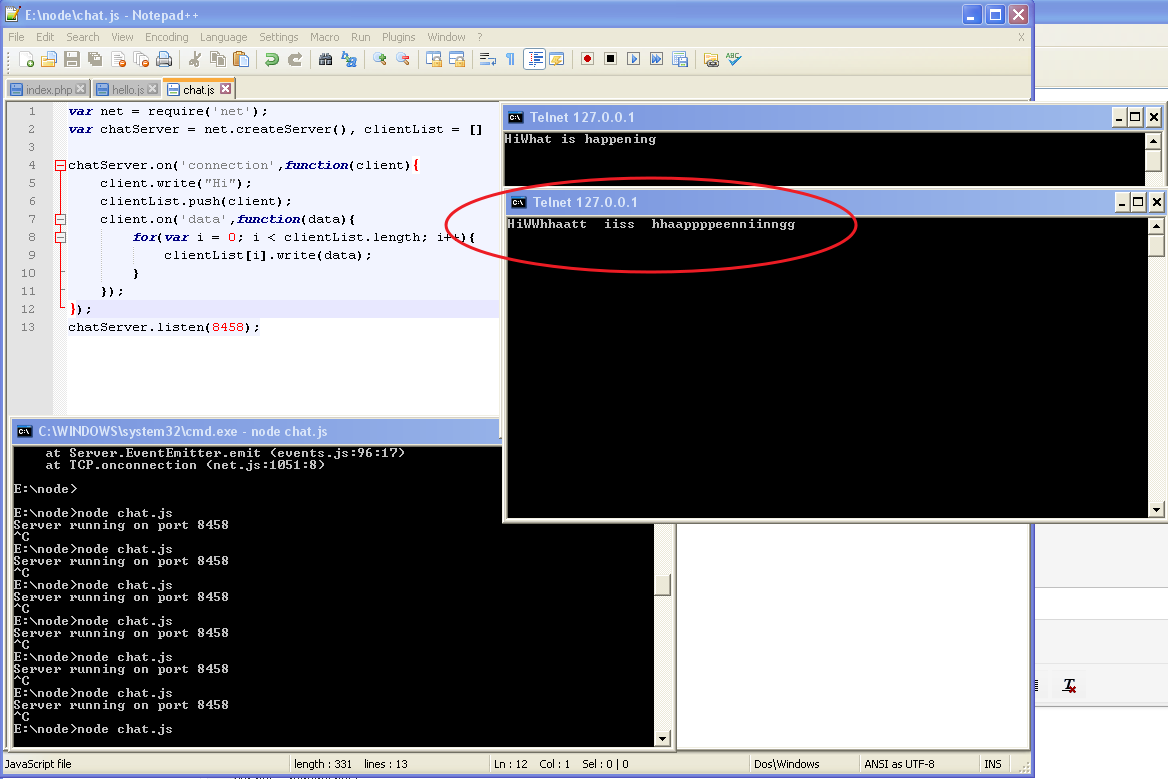Collapse the for-loop fold on line 8
This screenshot has height=779, width=1168.
pos(60,237)
